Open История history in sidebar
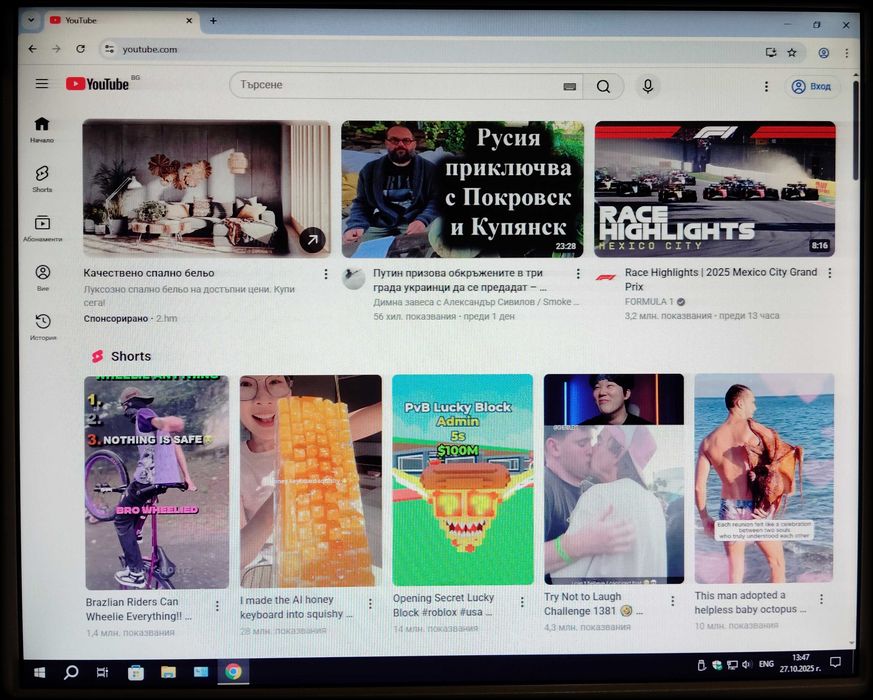This screenshot has width=873, height=700. coord(43,326)
